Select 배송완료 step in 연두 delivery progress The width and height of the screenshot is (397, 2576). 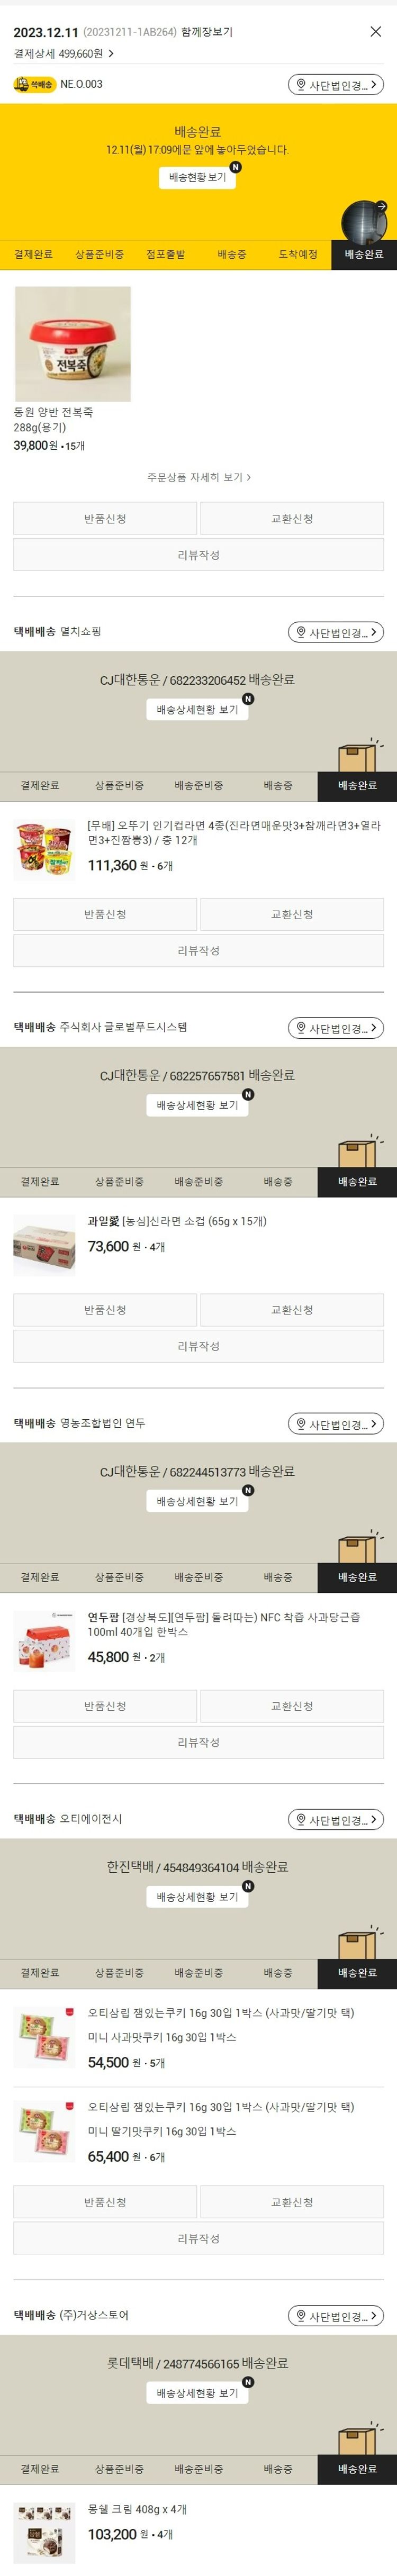click(x=357, y=1578)
